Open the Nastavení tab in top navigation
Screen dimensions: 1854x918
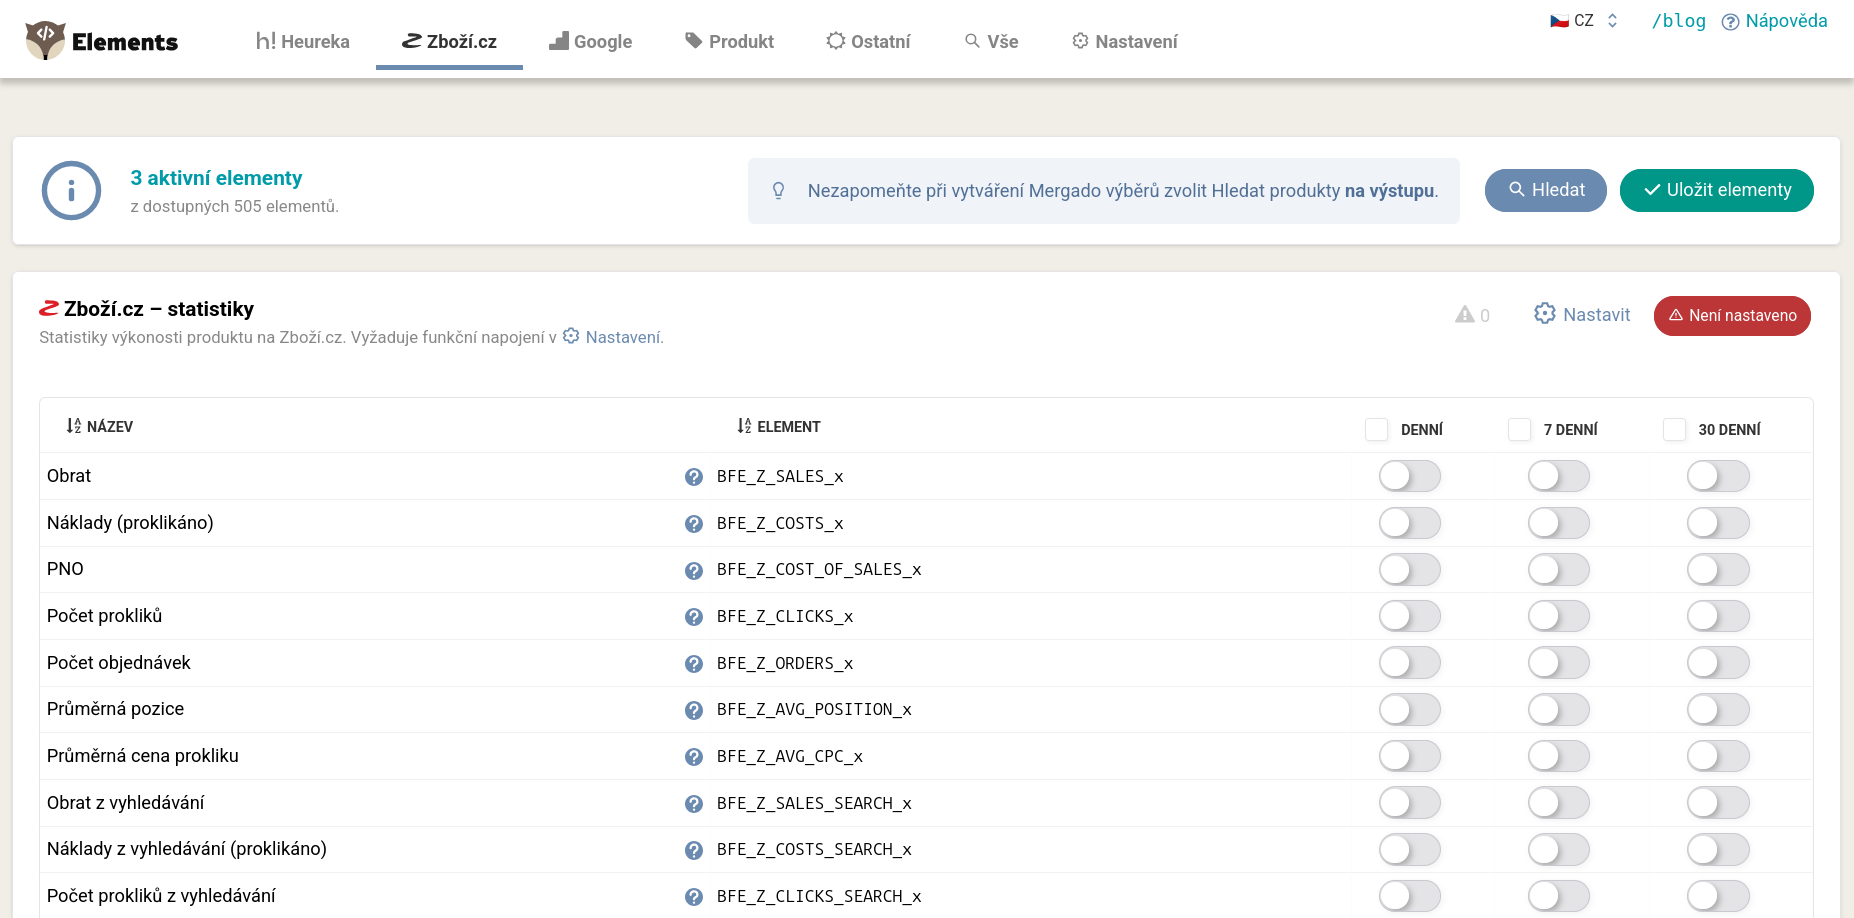(1125, 41)
